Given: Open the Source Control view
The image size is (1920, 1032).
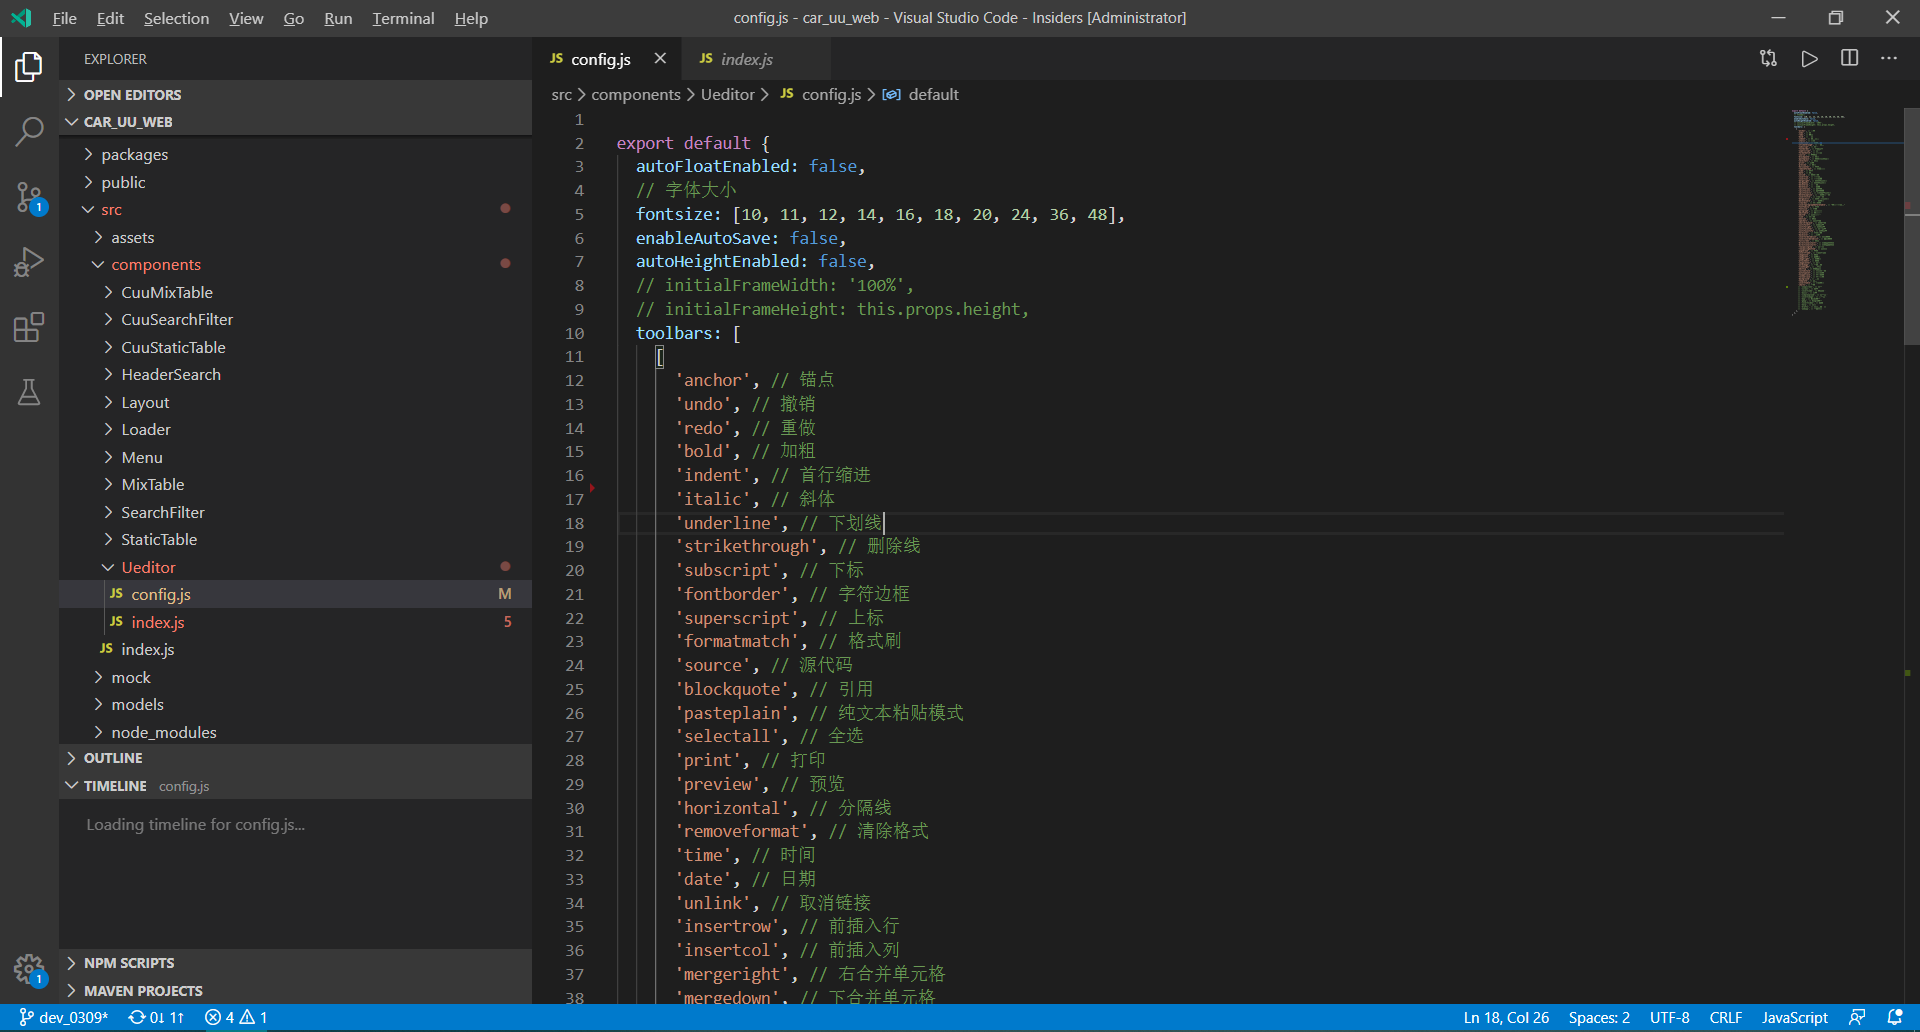Looking at the screenshot, I should (29, 197).
